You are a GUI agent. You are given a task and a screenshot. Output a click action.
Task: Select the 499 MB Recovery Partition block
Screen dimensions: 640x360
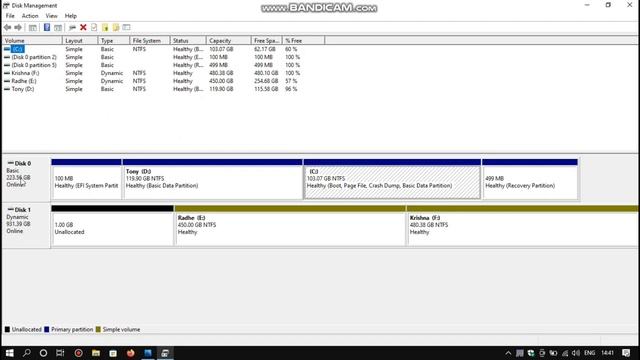point(530,180)
